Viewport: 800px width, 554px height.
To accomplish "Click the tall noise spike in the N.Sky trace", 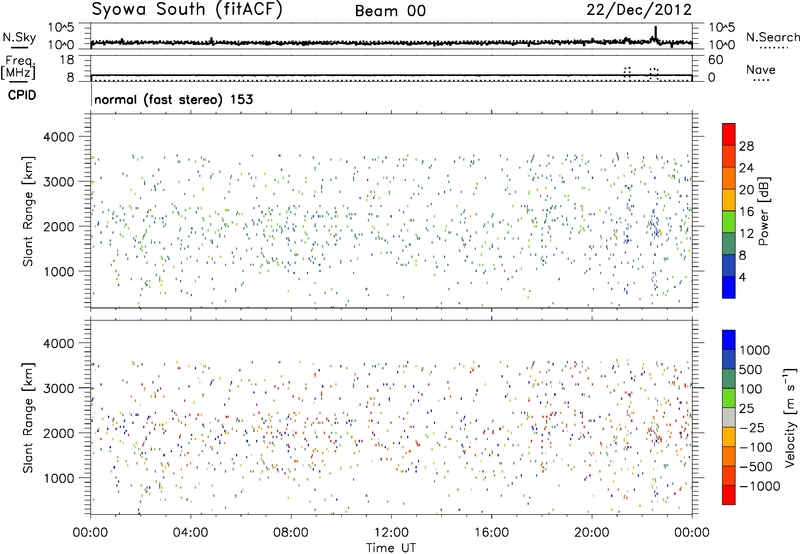I will tap(656, 33).
